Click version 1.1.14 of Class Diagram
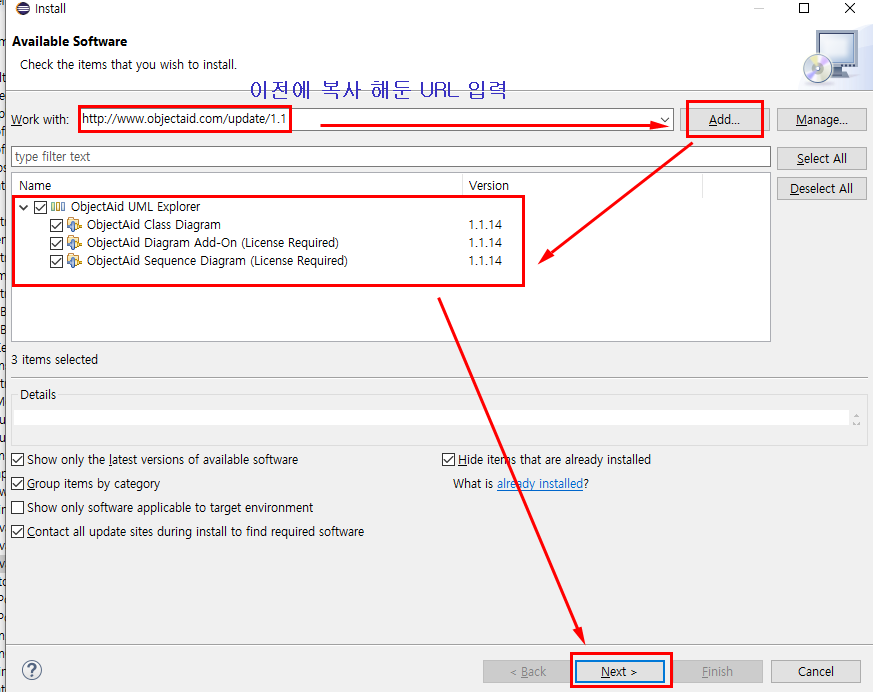The height and width of the screenshot is (692, 873). (485, 224)
